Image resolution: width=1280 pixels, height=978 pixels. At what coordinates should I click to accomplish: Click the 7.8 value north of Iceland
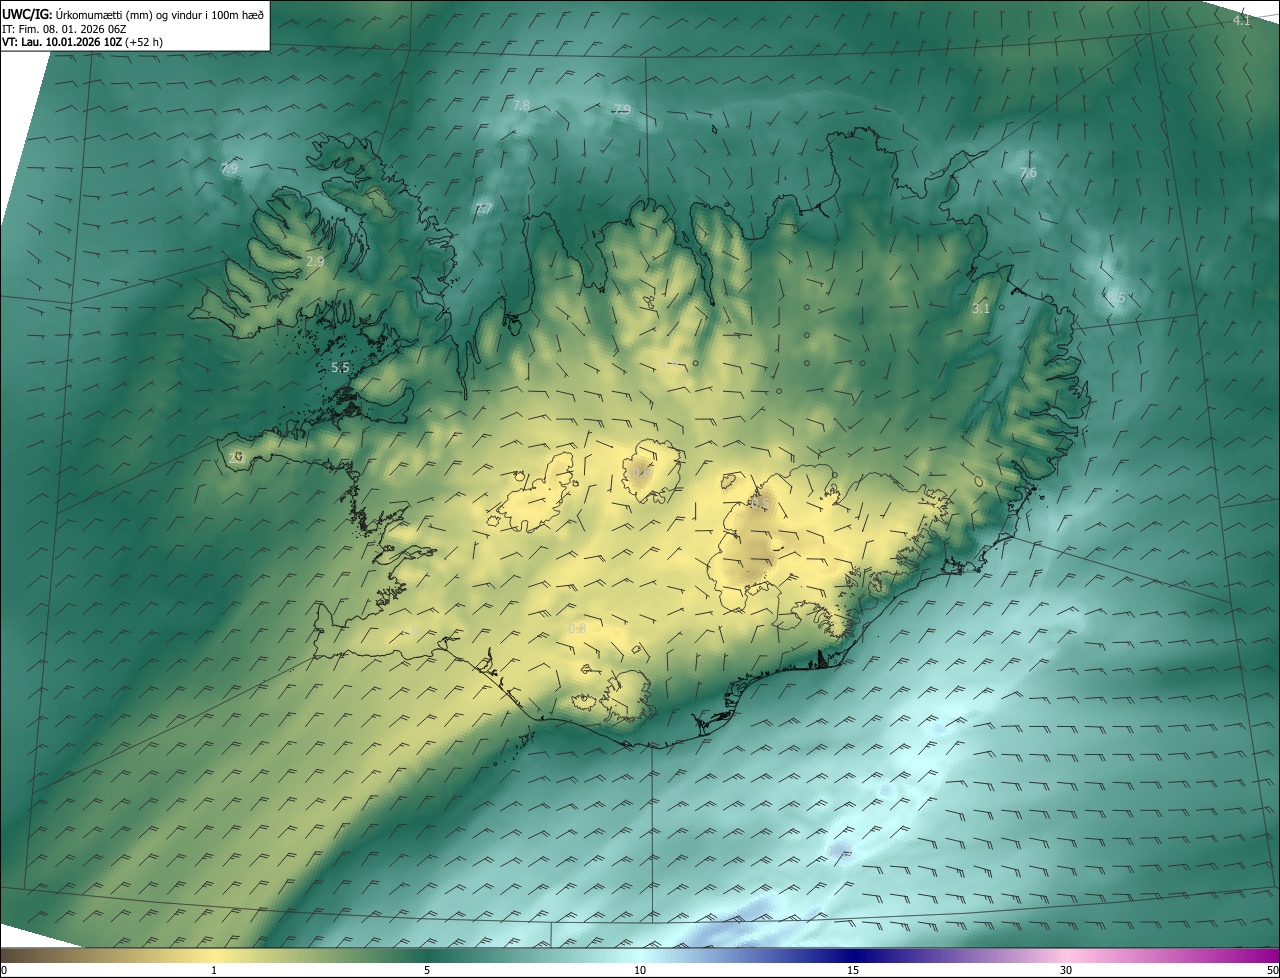[x=521, y=105]
